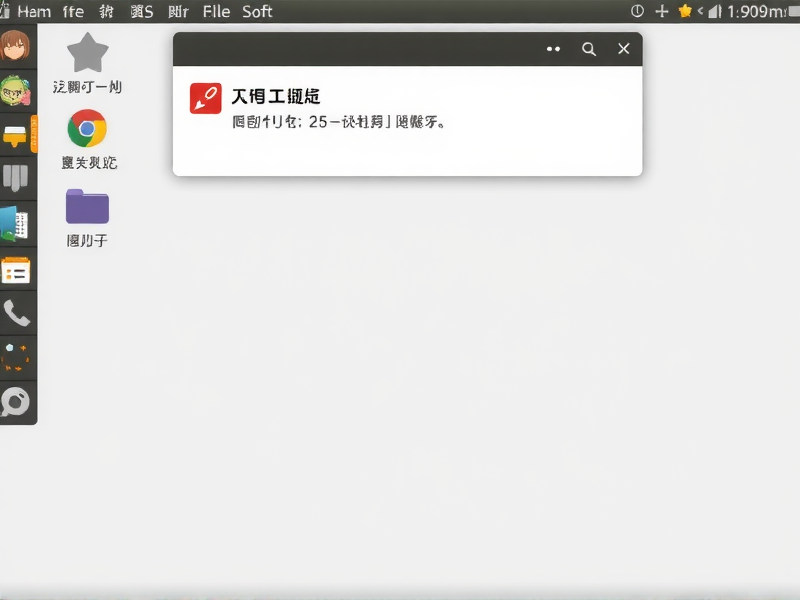
Task: Open the Ham menu in the menu bar
Action: [x=33, y=11]
